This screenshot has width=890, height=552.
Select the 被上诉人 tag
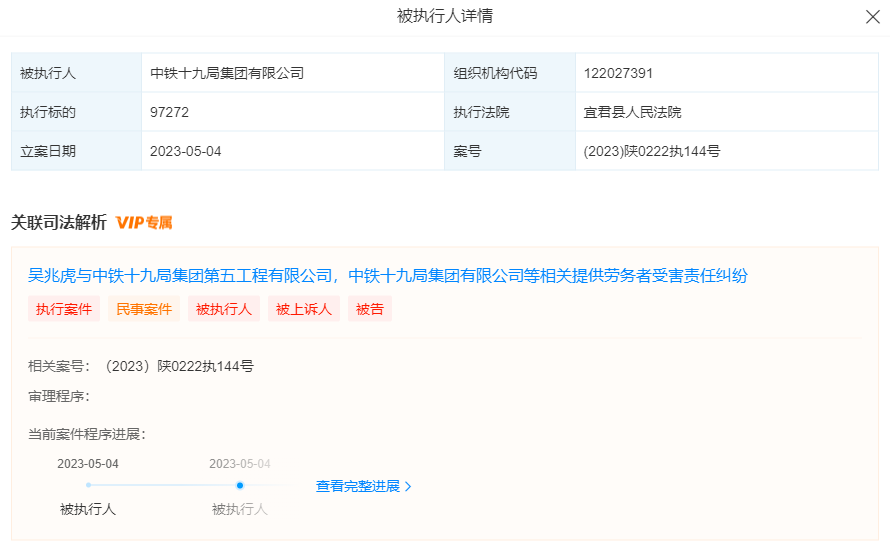point(304,309)
